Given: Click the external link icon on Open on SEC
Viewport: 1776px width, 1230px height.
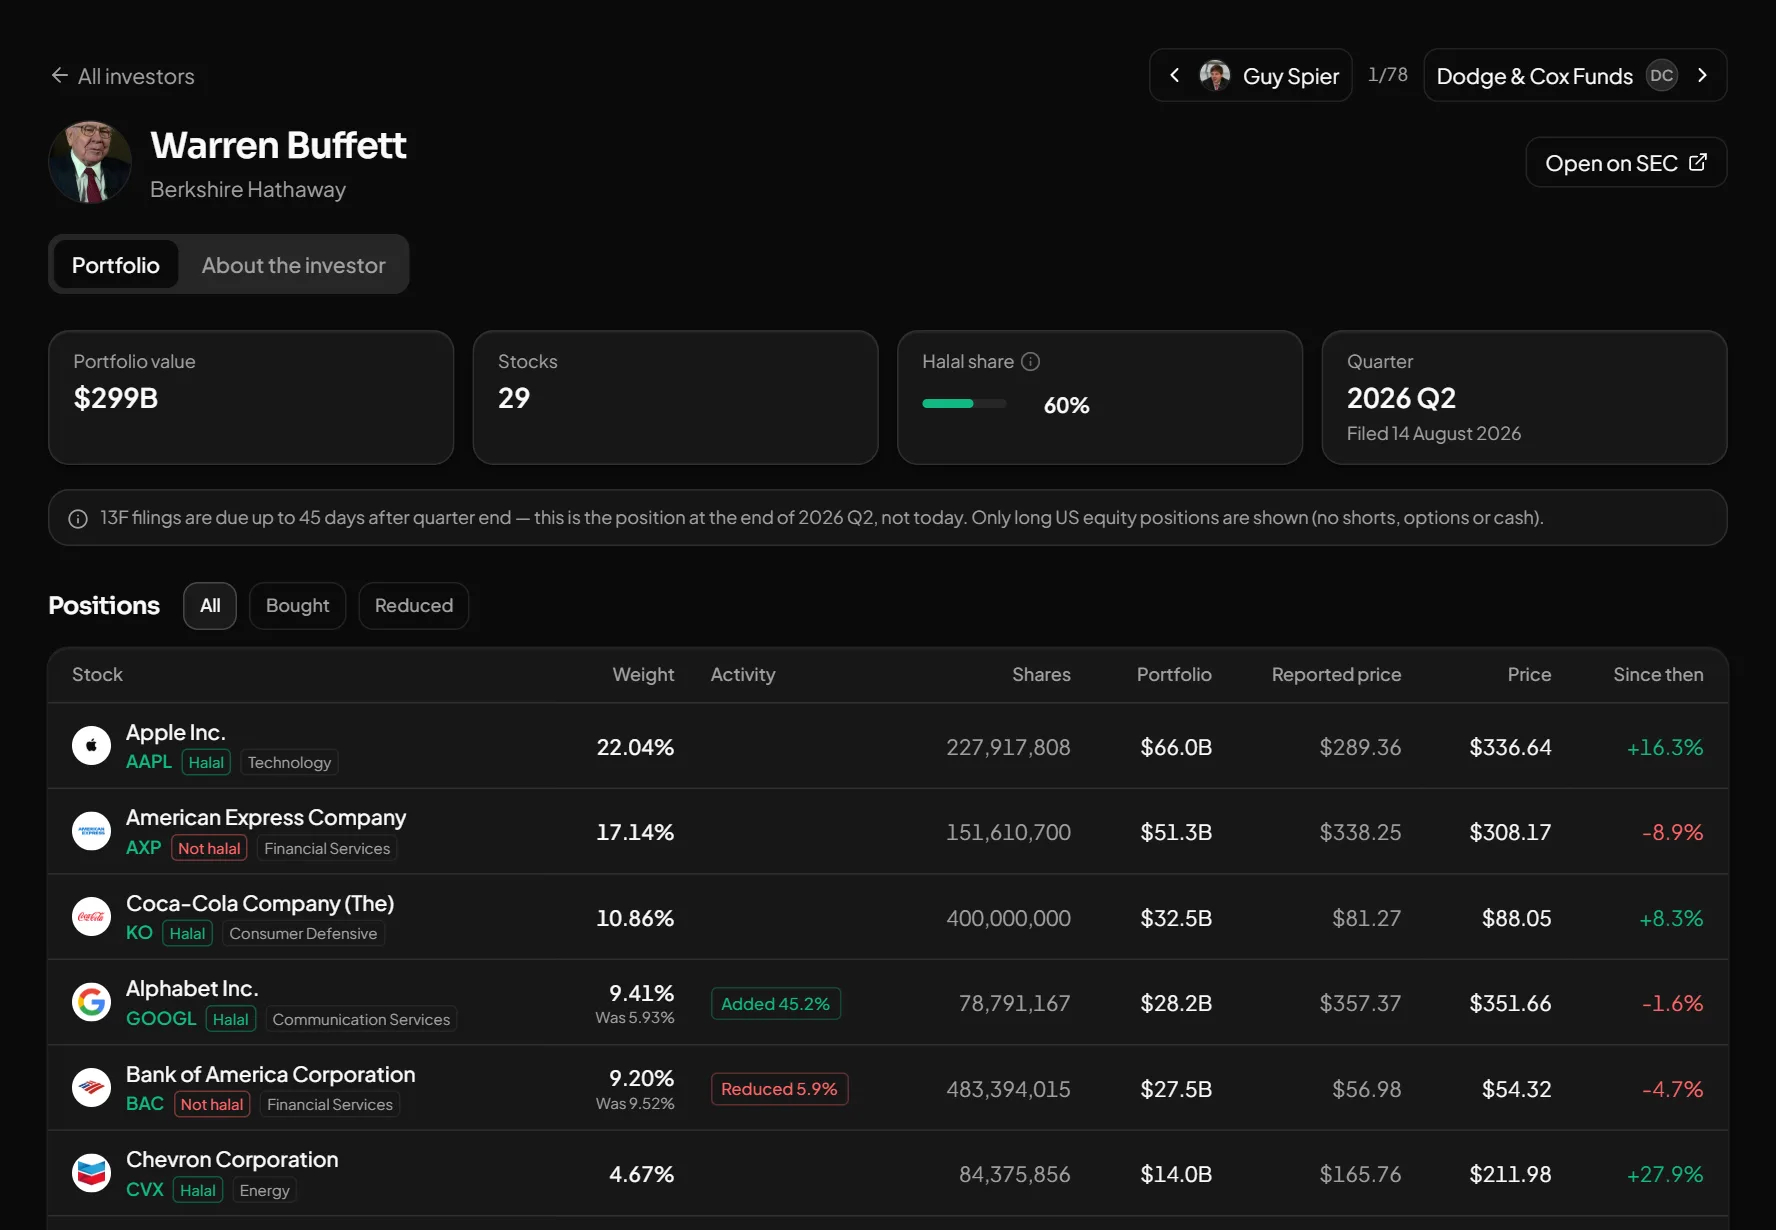Looking at the screenshot, I should coord(1698,162).
